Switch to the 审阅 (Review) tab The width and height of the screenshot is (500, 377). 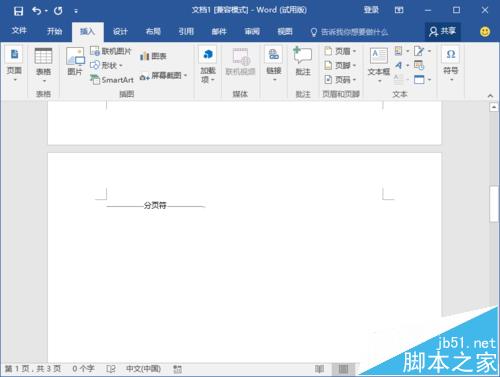pyautogui.click(x=252, y=32)
